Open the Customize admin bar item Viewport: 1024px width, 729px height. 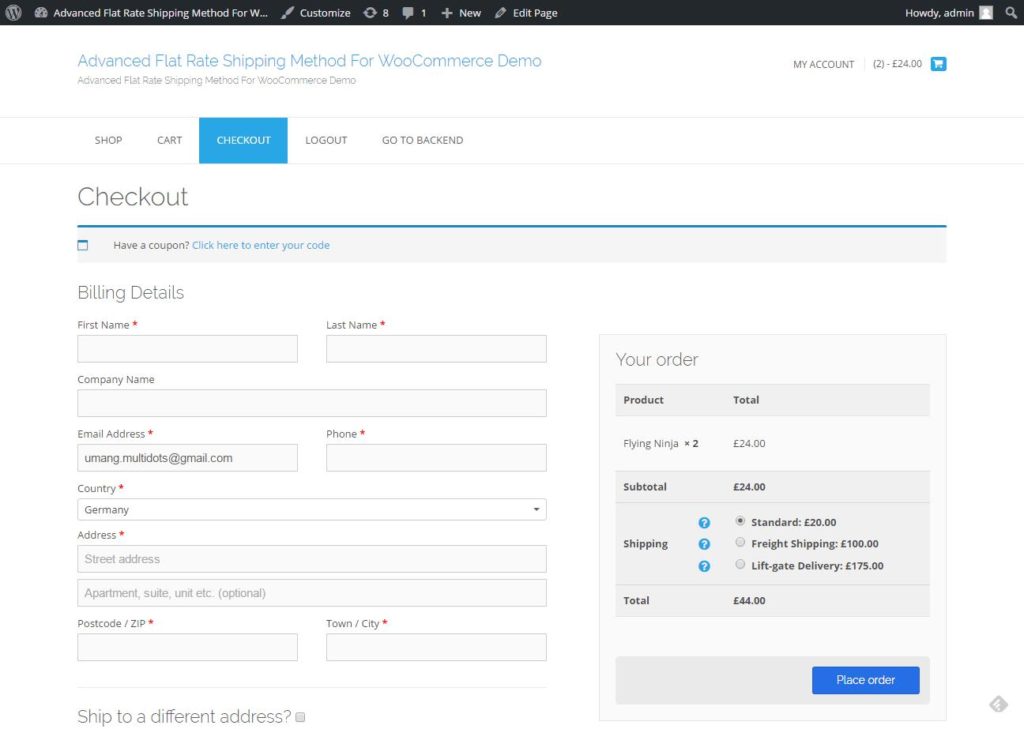click(316, 12)
